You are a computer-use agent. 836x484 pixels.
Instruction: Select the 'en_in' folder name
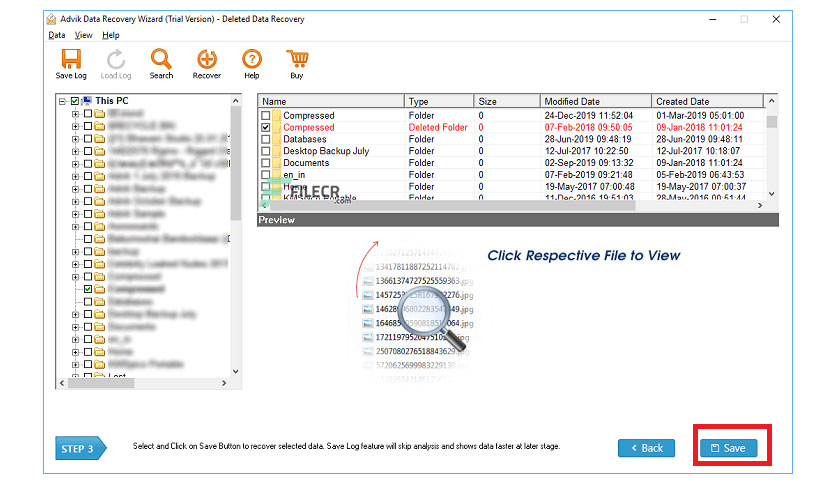(x=294, y=175)
